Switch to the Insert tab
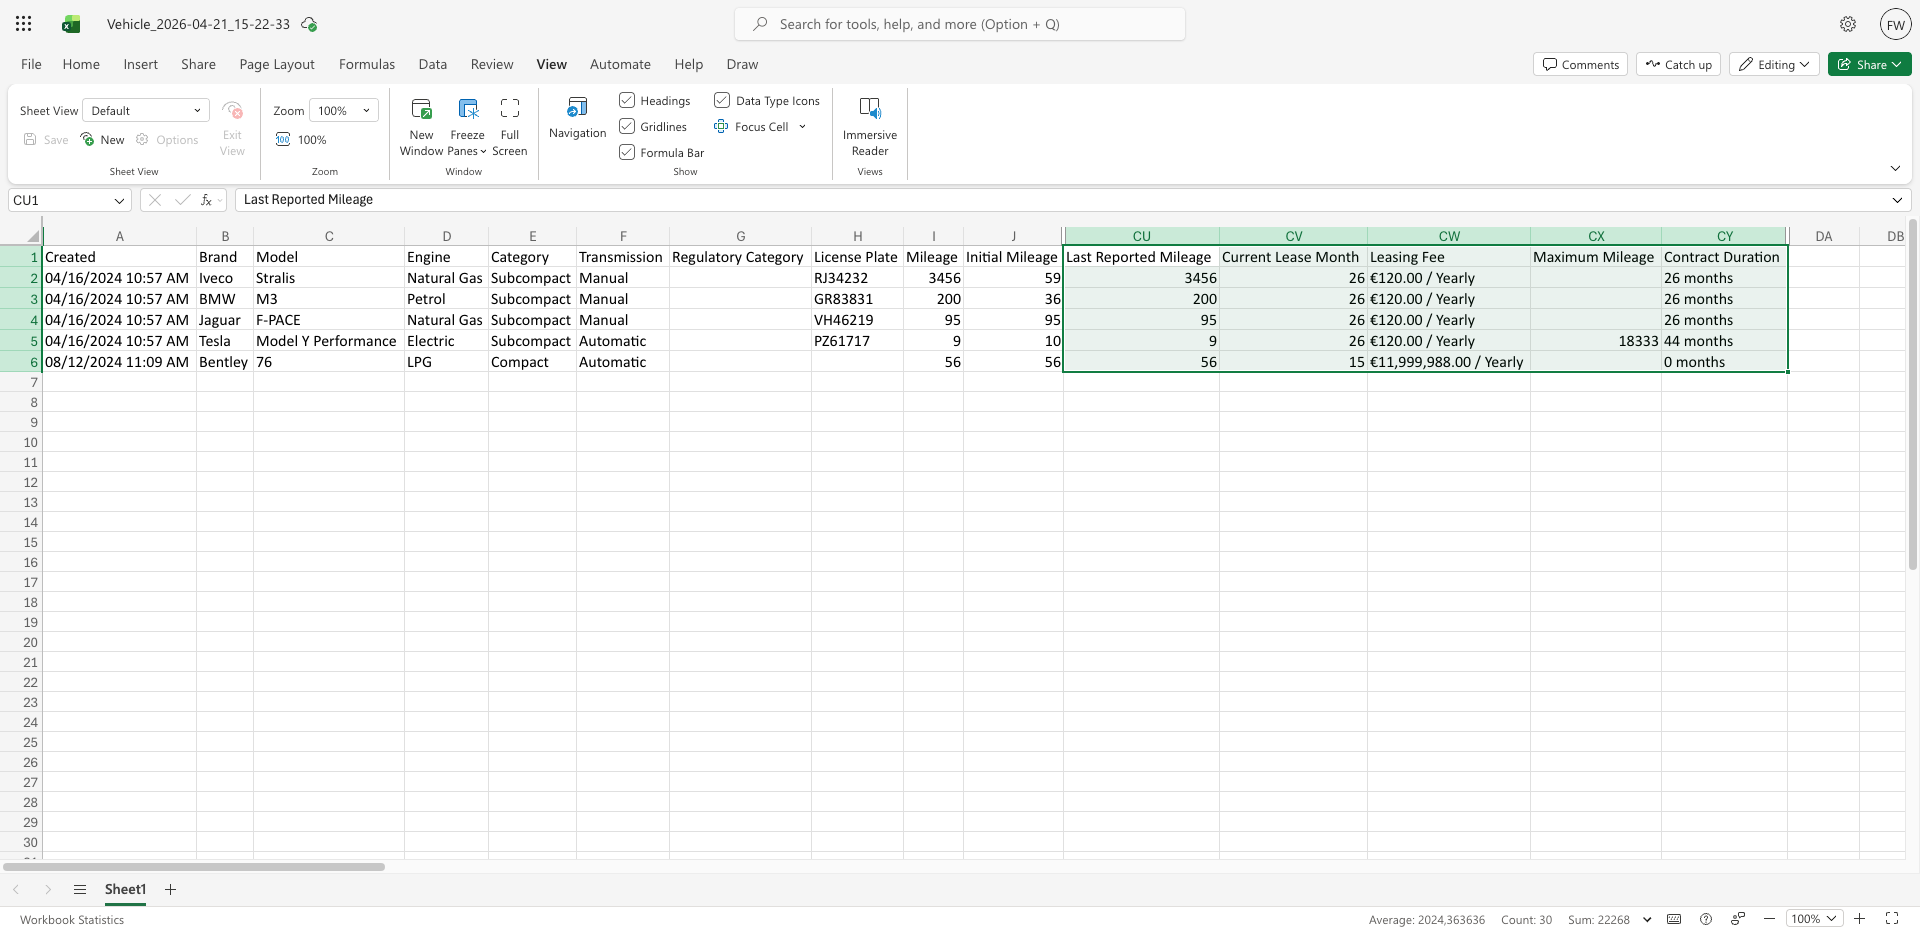The image size is (1920, 929). click(x=141, y=64)
